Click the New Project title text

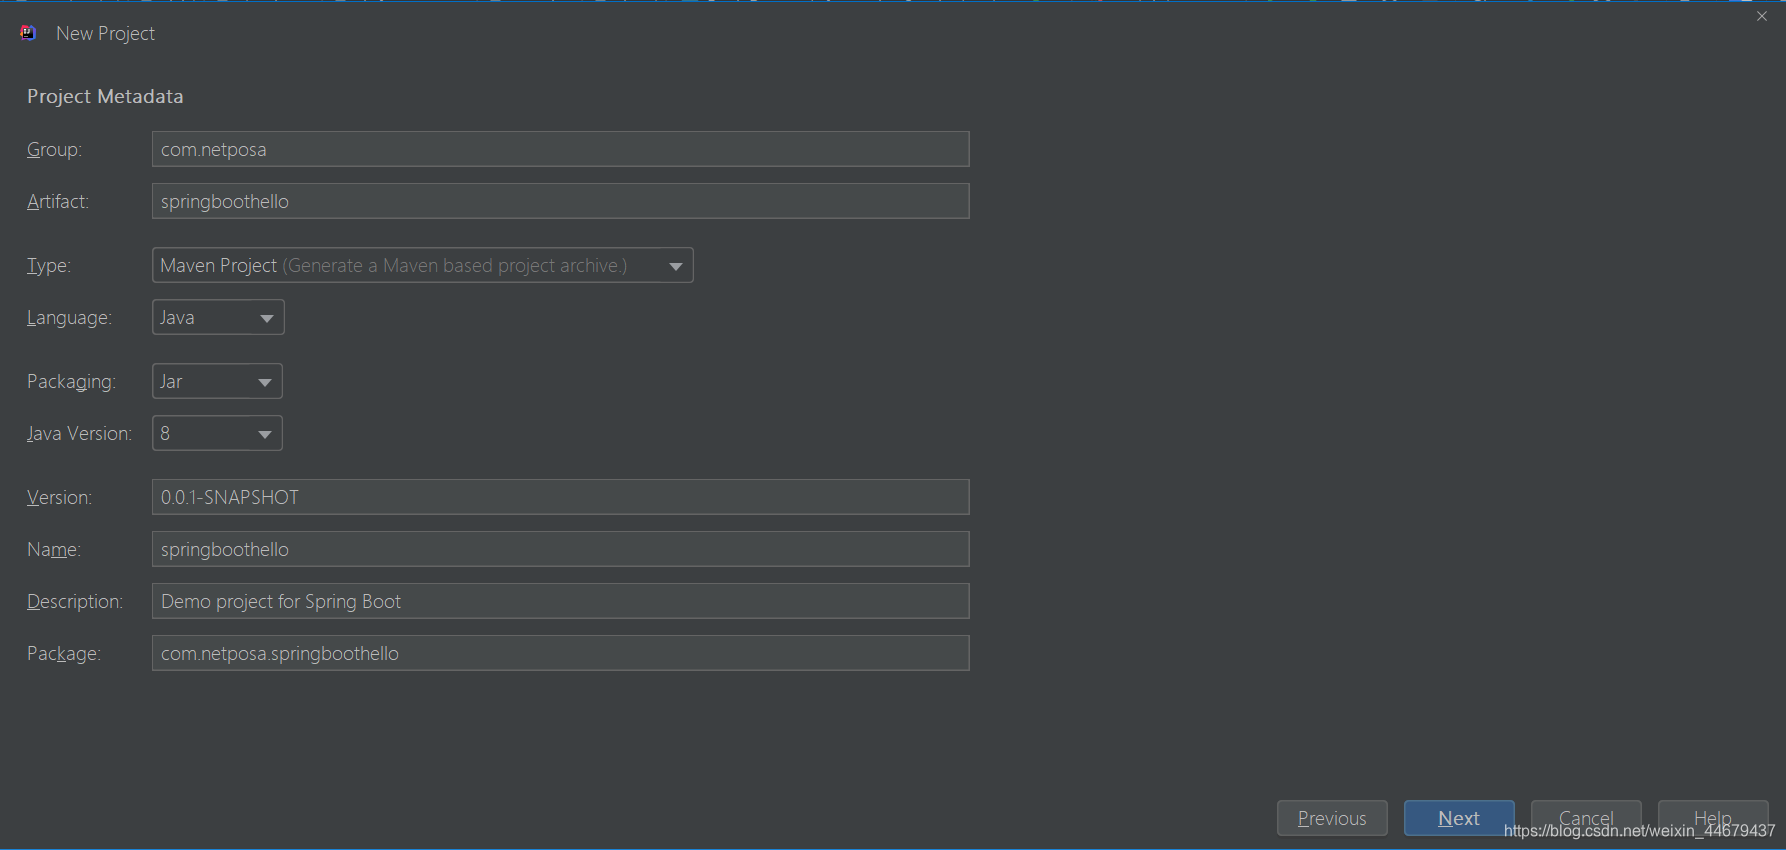tap(105, 33)
